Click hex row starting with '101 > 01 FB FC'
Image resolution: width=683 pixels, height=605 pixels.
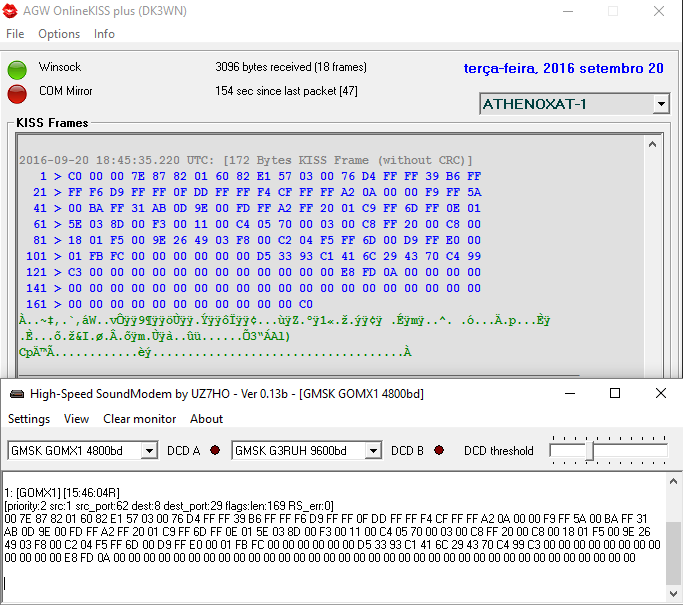click(x=254, y=256)
